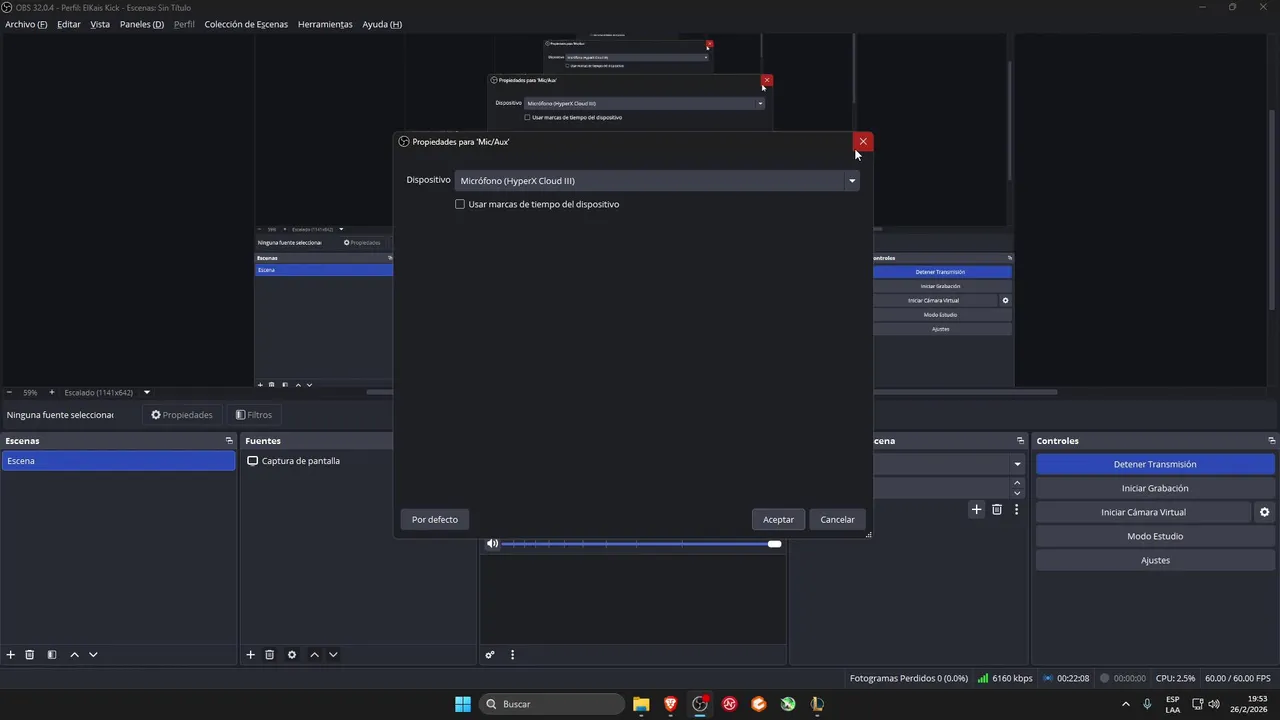Open Colección de Escenas menu
Viewport: 1280px width, 720px height.
[246, 24]
